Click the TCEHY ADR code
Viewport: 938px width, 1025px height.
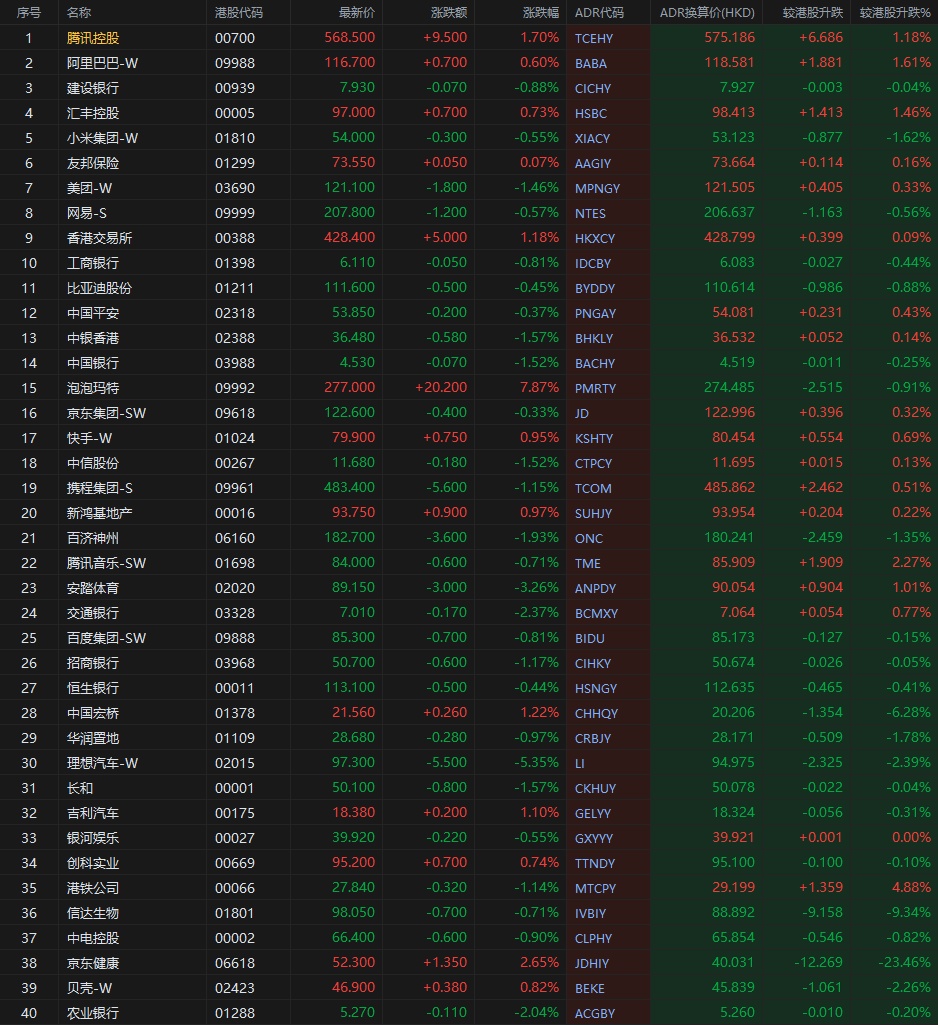[594, 38]
